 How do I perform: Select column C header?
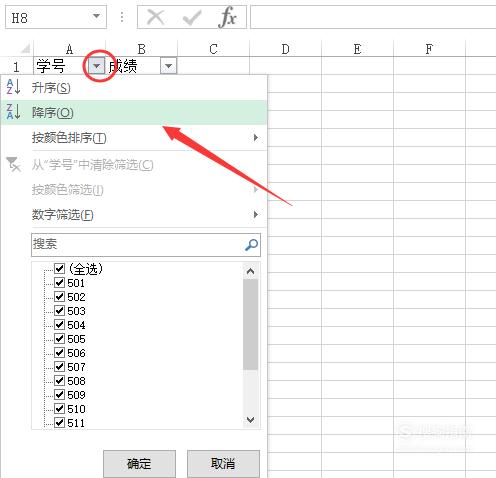click(x=213, y=49)
